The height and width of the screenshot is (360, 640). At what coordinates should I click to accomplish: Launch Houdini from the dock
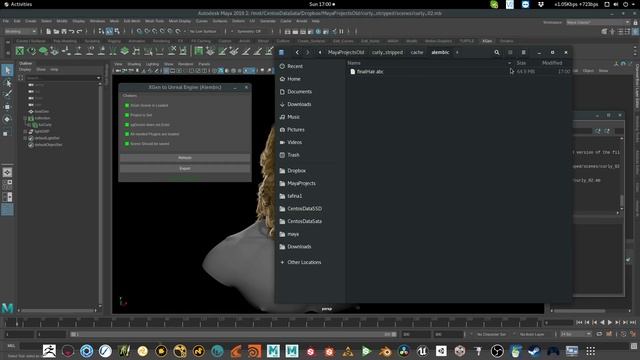[x=254, y=351]
